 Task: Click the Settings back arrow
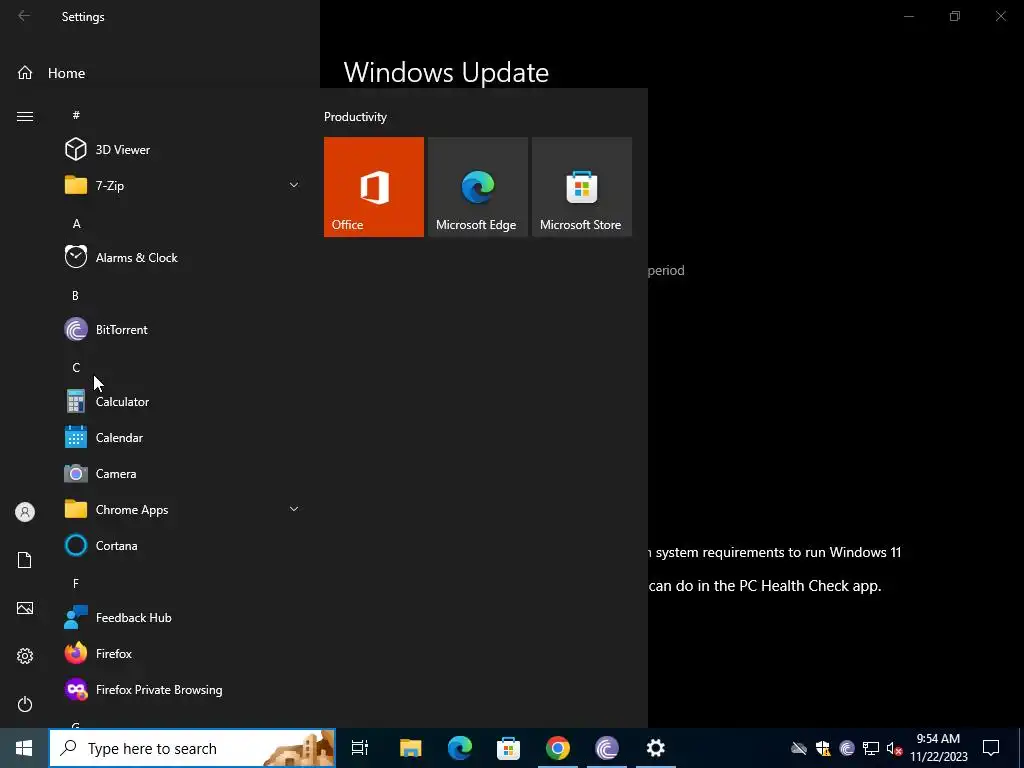(x=24, y=16)
